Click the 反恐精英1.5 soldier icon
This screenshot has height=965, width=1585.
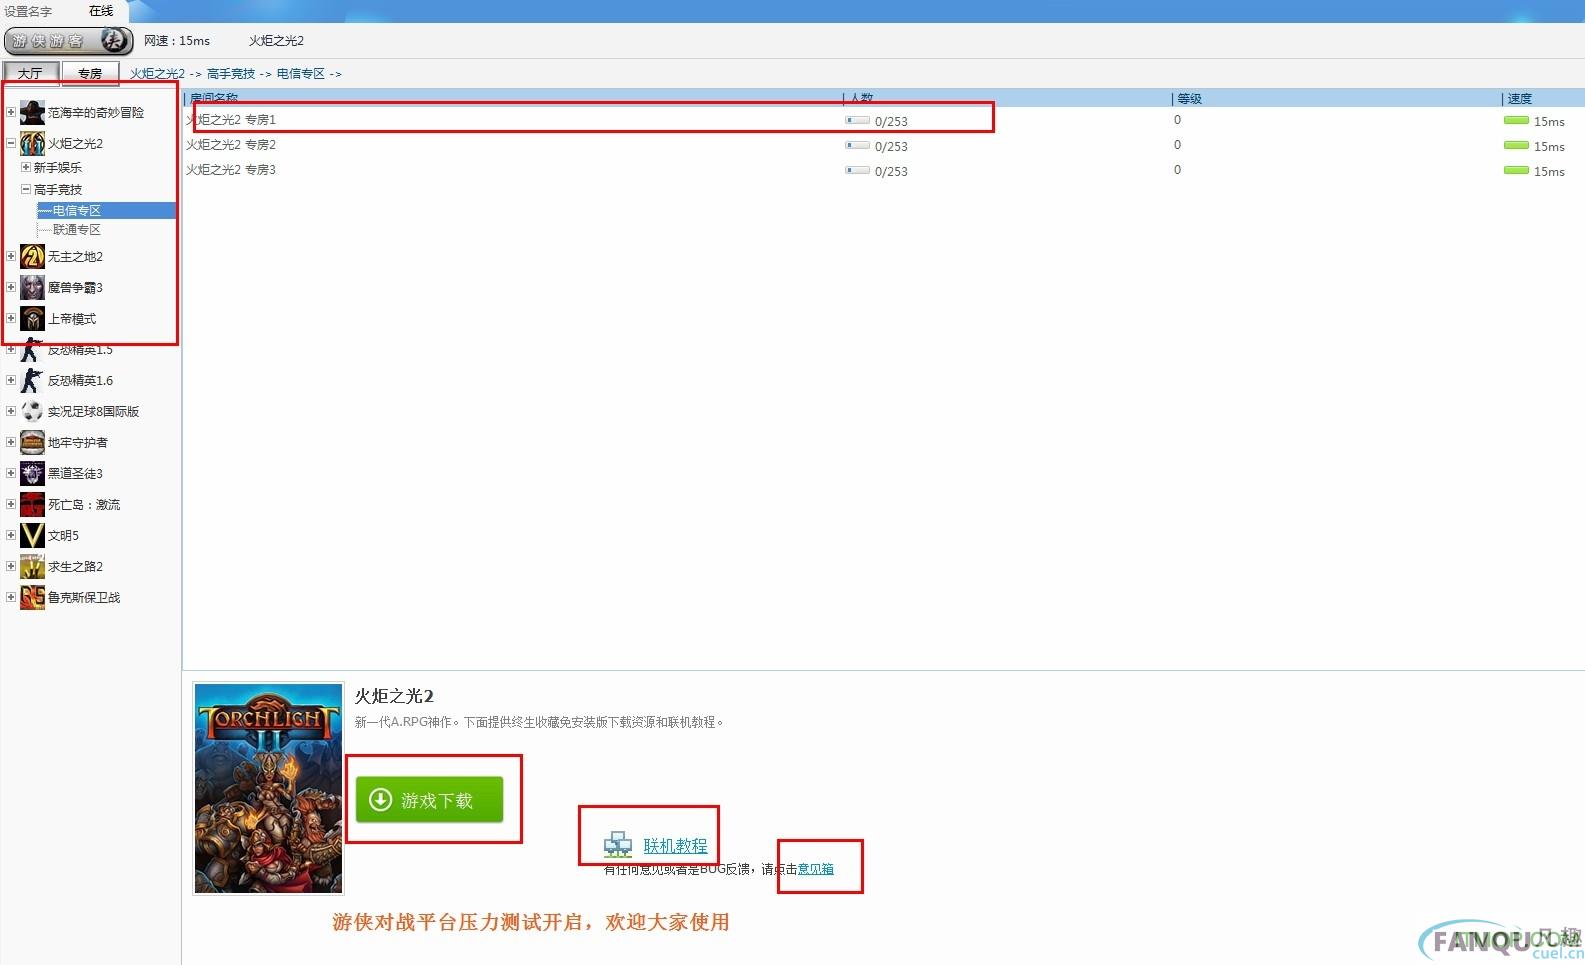[32, 350]
